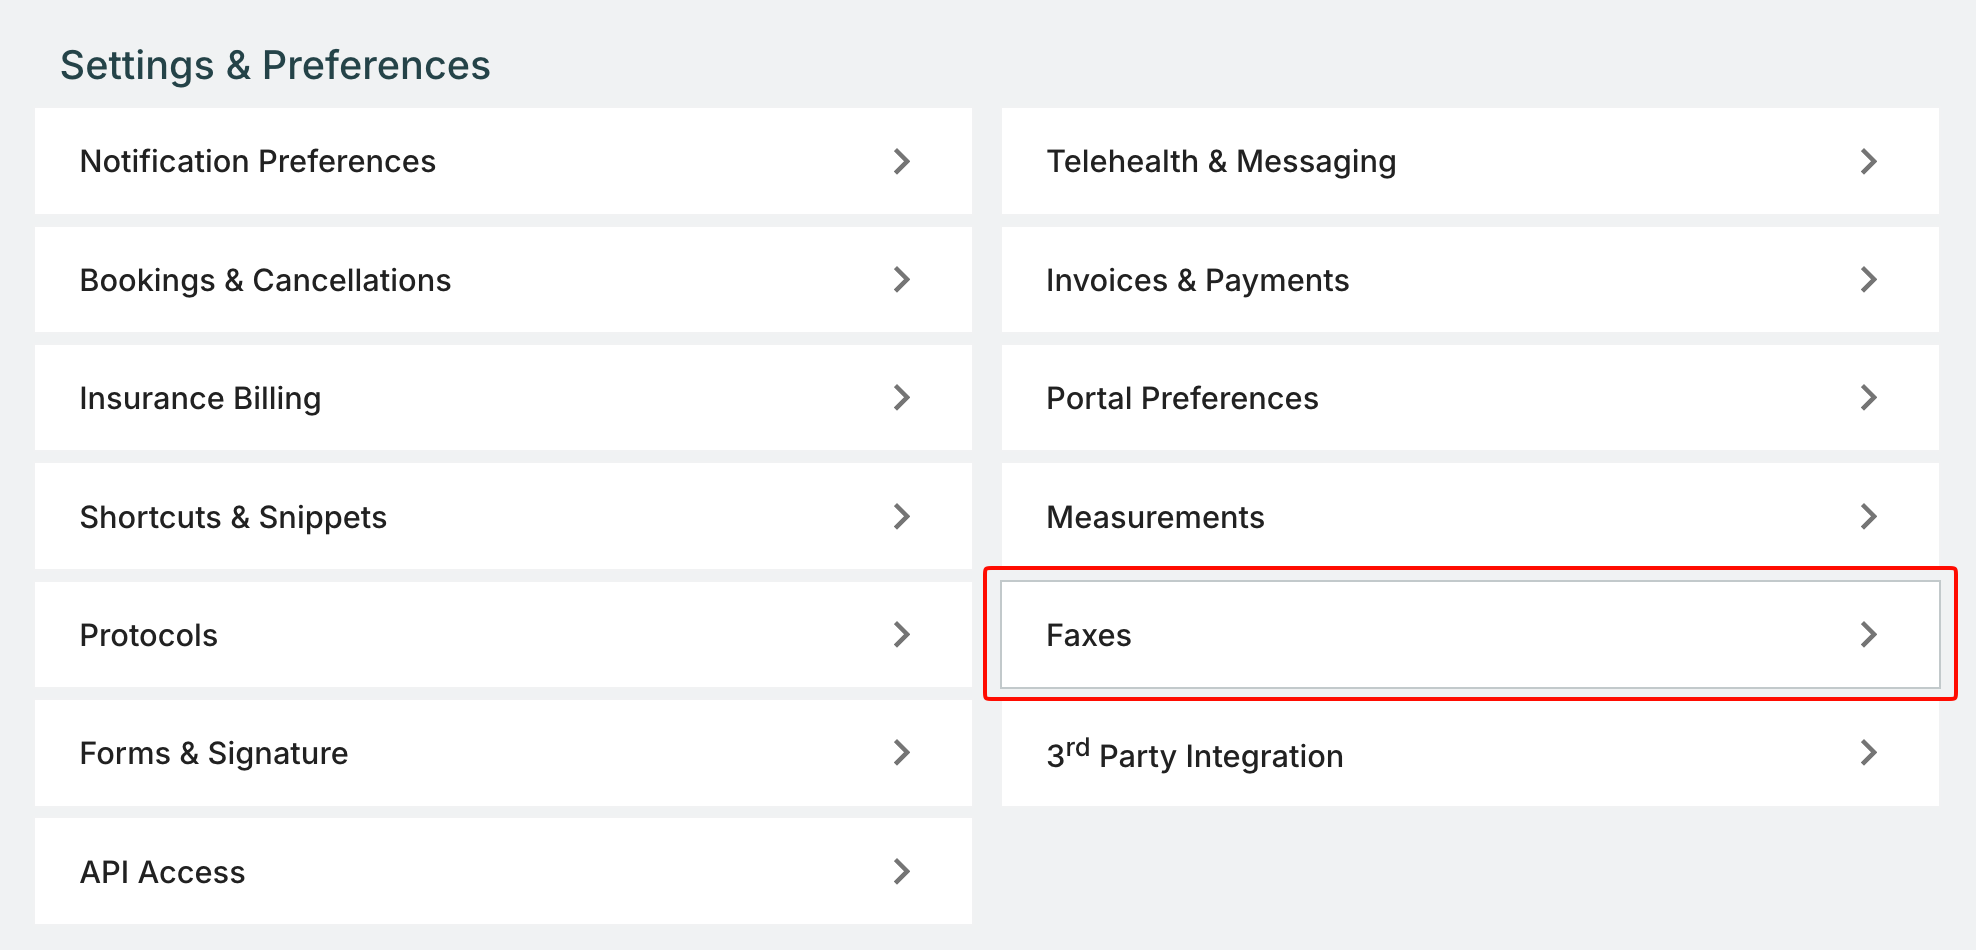Viewport: 1976px width, 950px height.
Task: Click the chevron on the Insurance Billing row
Action: point(901,398)
